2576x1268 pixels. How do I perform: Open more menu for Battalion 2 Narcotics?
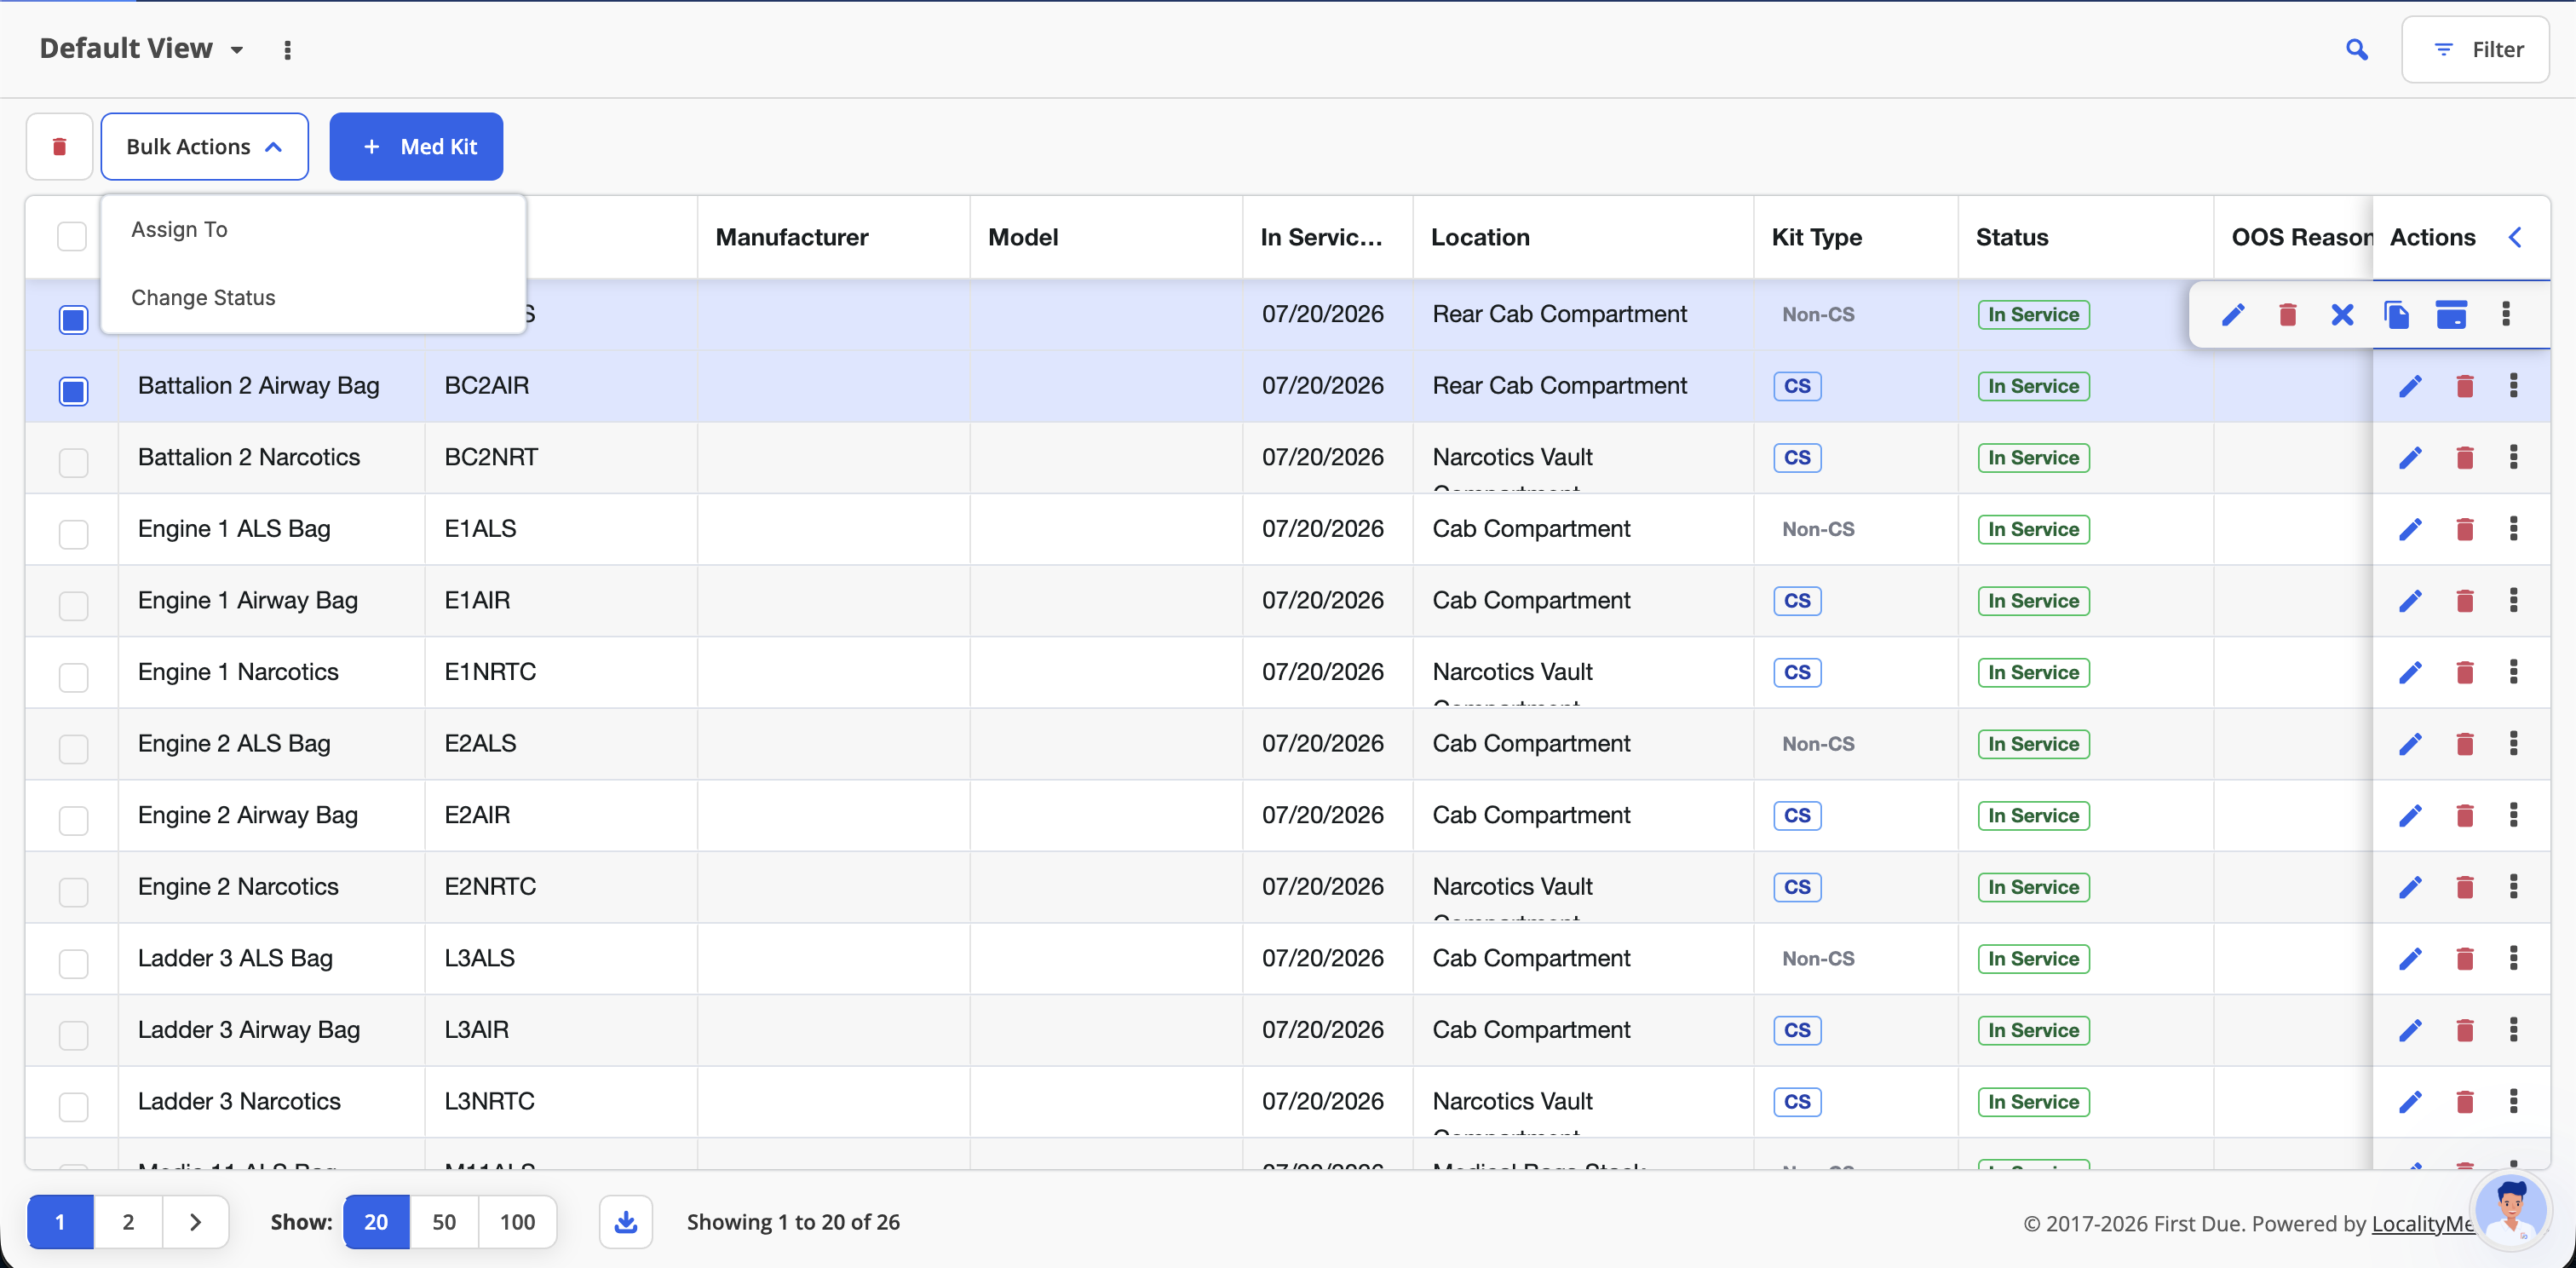click(x=2514, y=457)
